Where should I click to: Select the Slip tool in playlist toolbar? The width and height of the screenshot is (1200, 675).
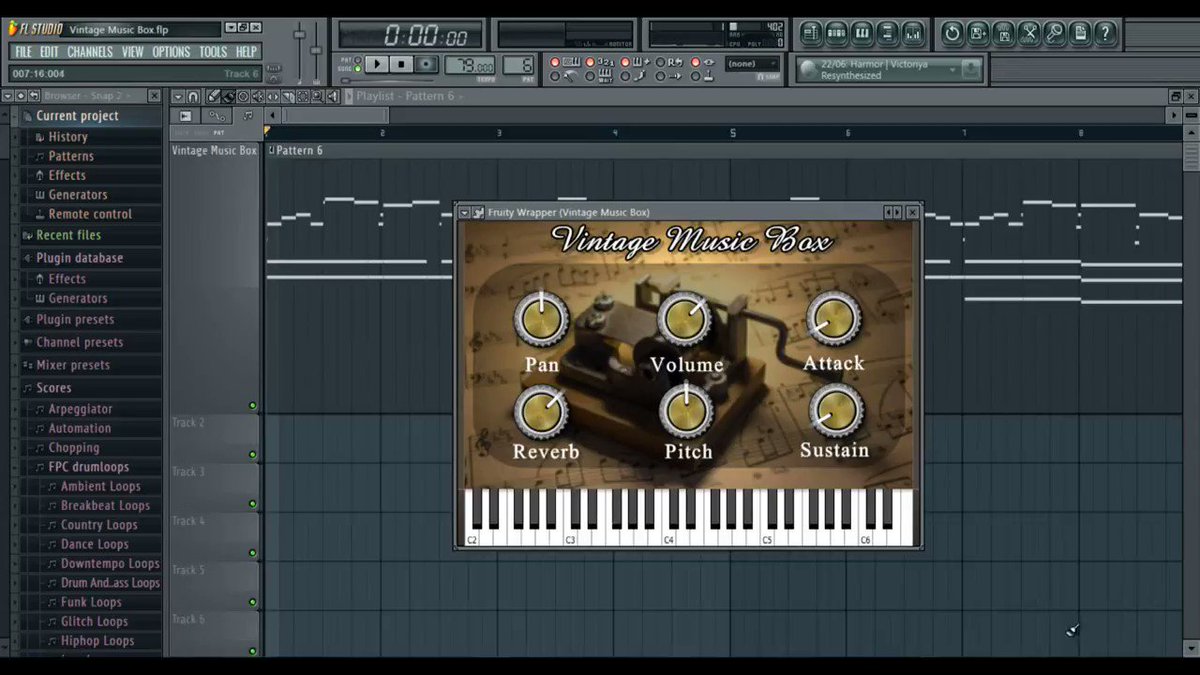[x=273, y=97]
